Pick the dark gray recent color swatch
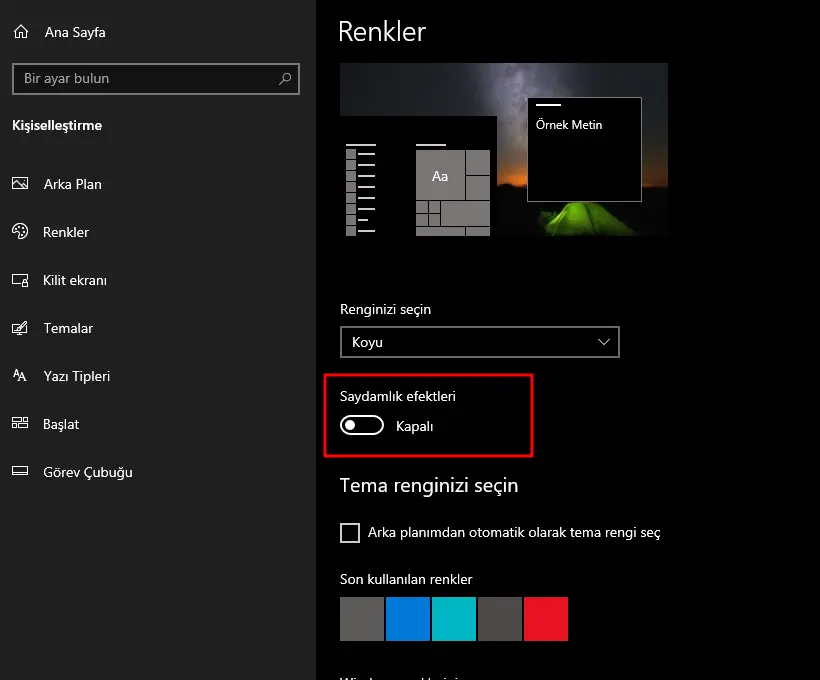Image resolution: width=820 pixels, height=680 pixels. pos(500,619)
